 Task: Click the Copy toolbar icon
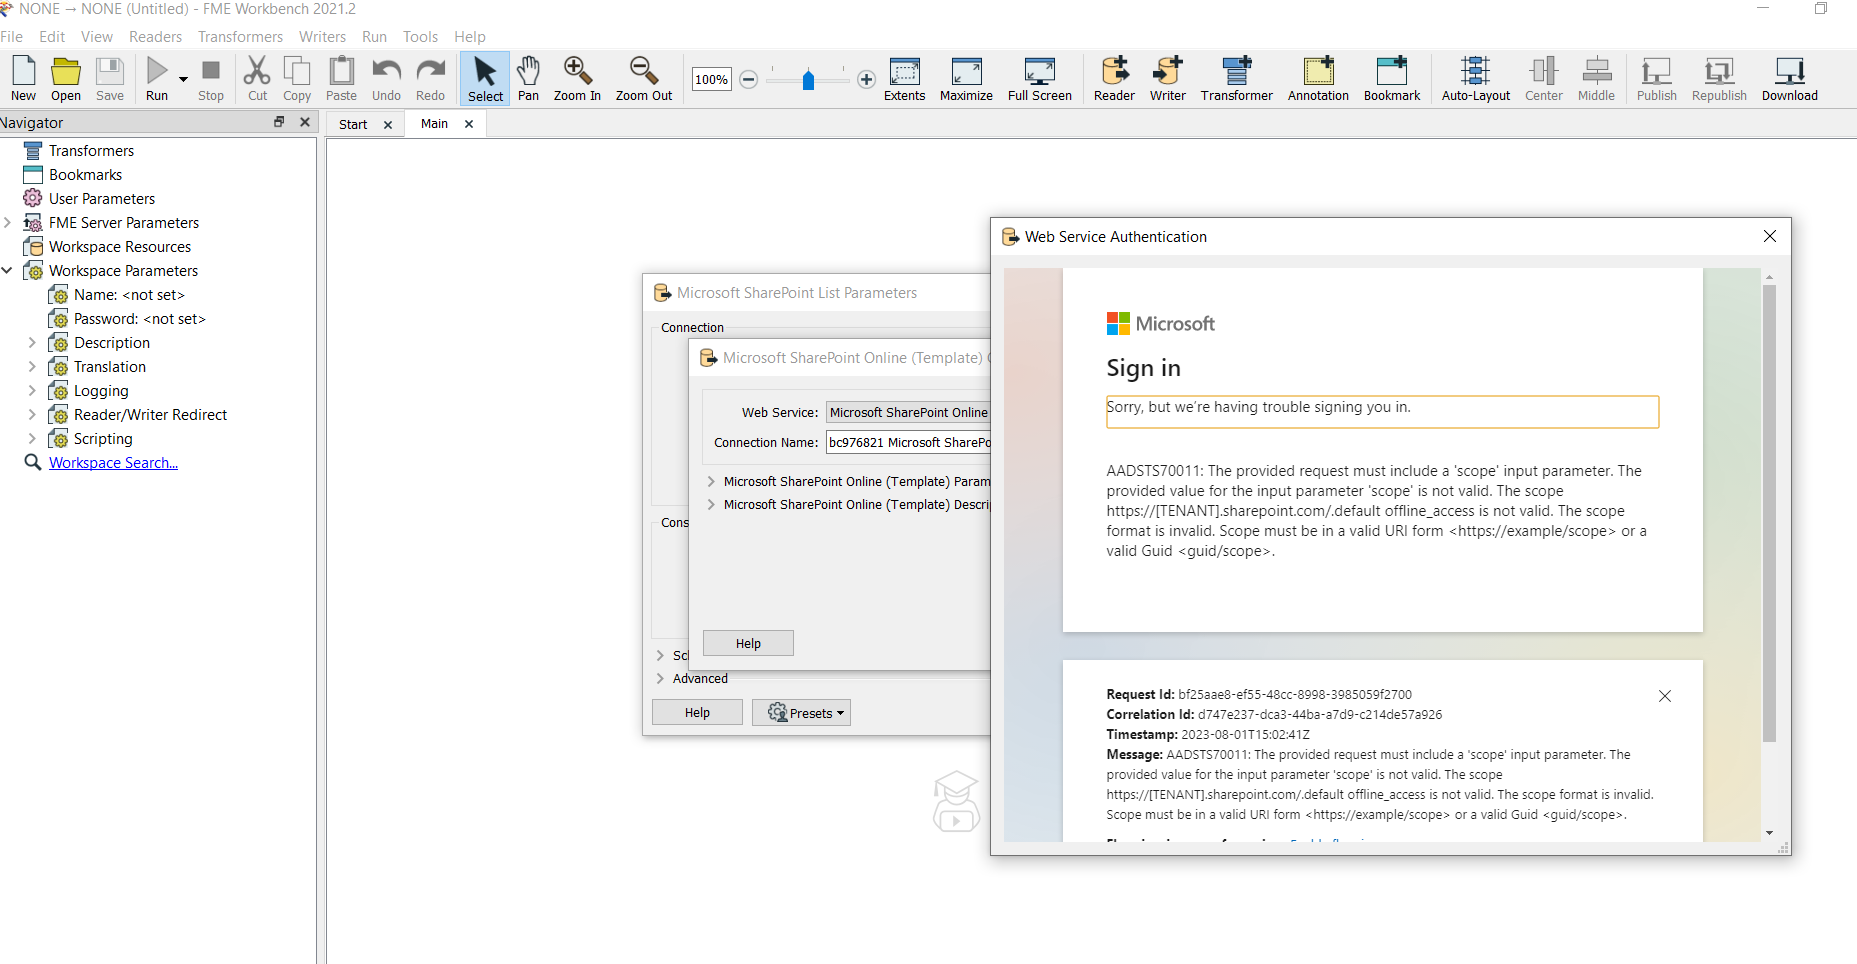coord(297,79)
